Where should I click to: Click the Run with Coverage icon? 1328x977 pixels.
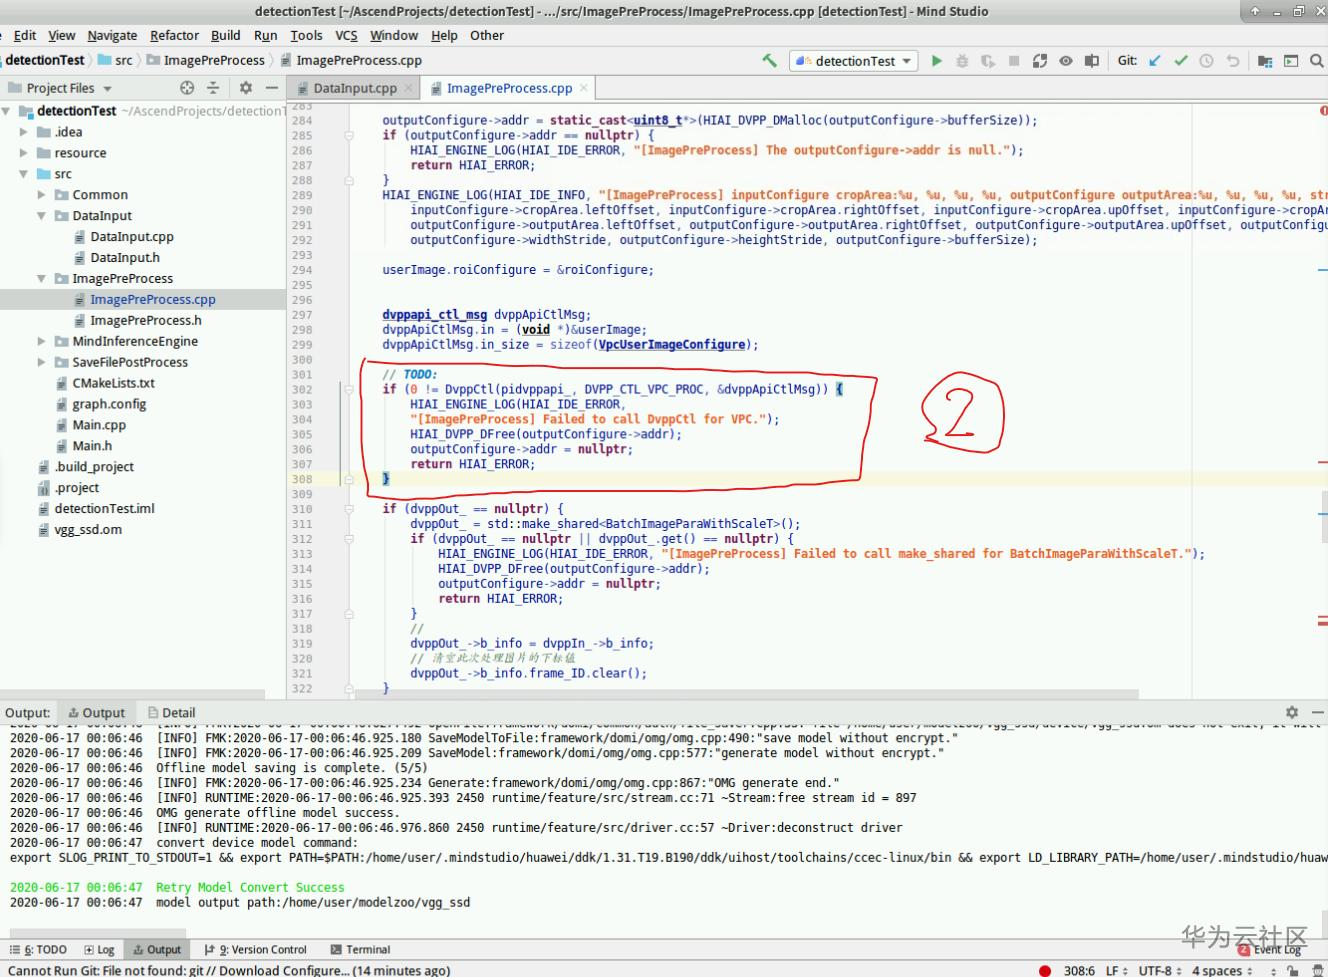pyautogui.click(x=988, y=60)
